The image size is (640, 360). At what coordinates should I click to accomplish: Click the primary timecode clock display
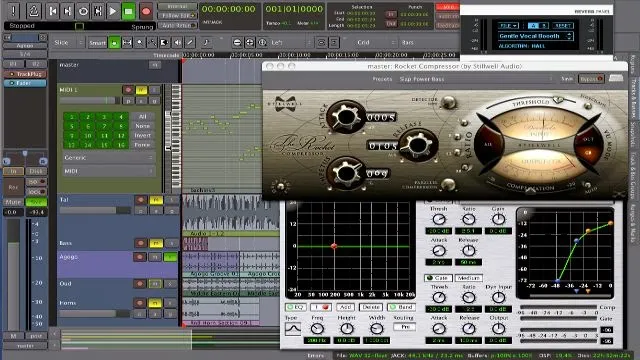229,9
